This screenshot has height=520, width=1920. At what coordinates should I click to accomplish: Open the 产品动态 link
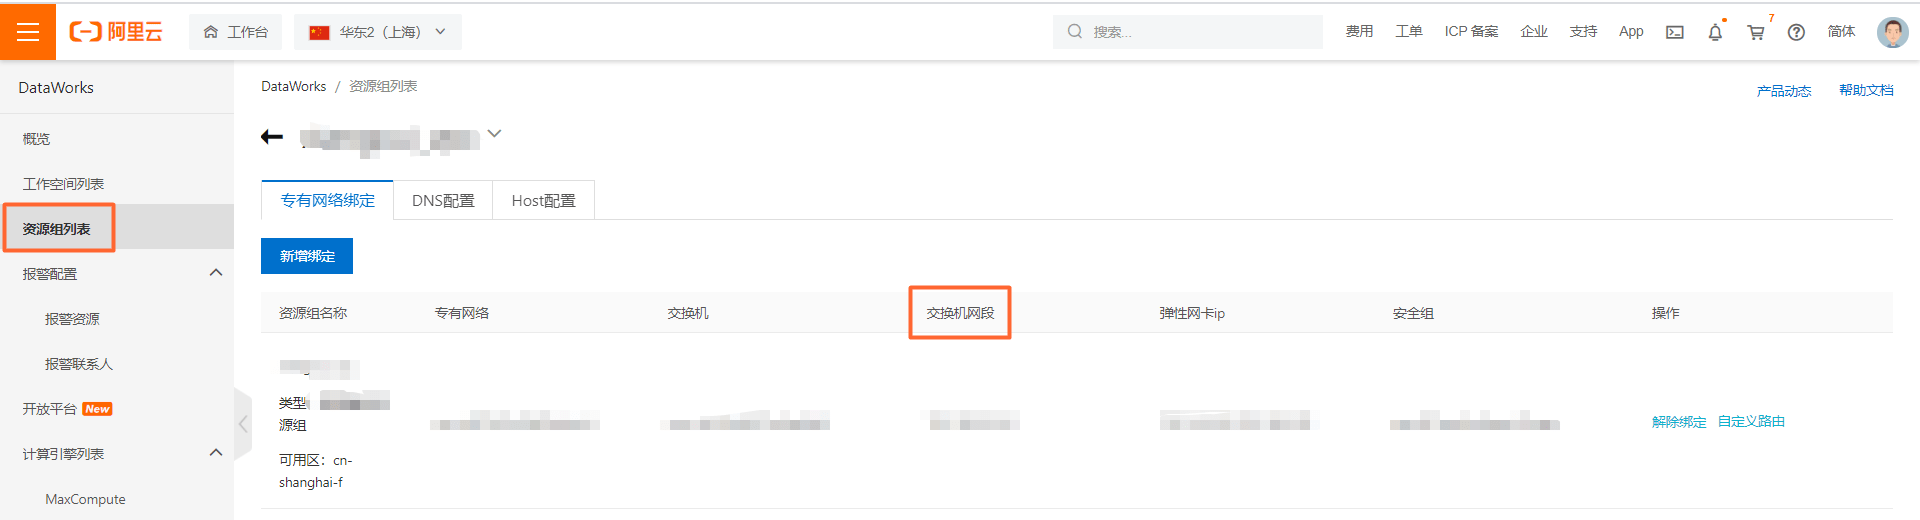1784,91
